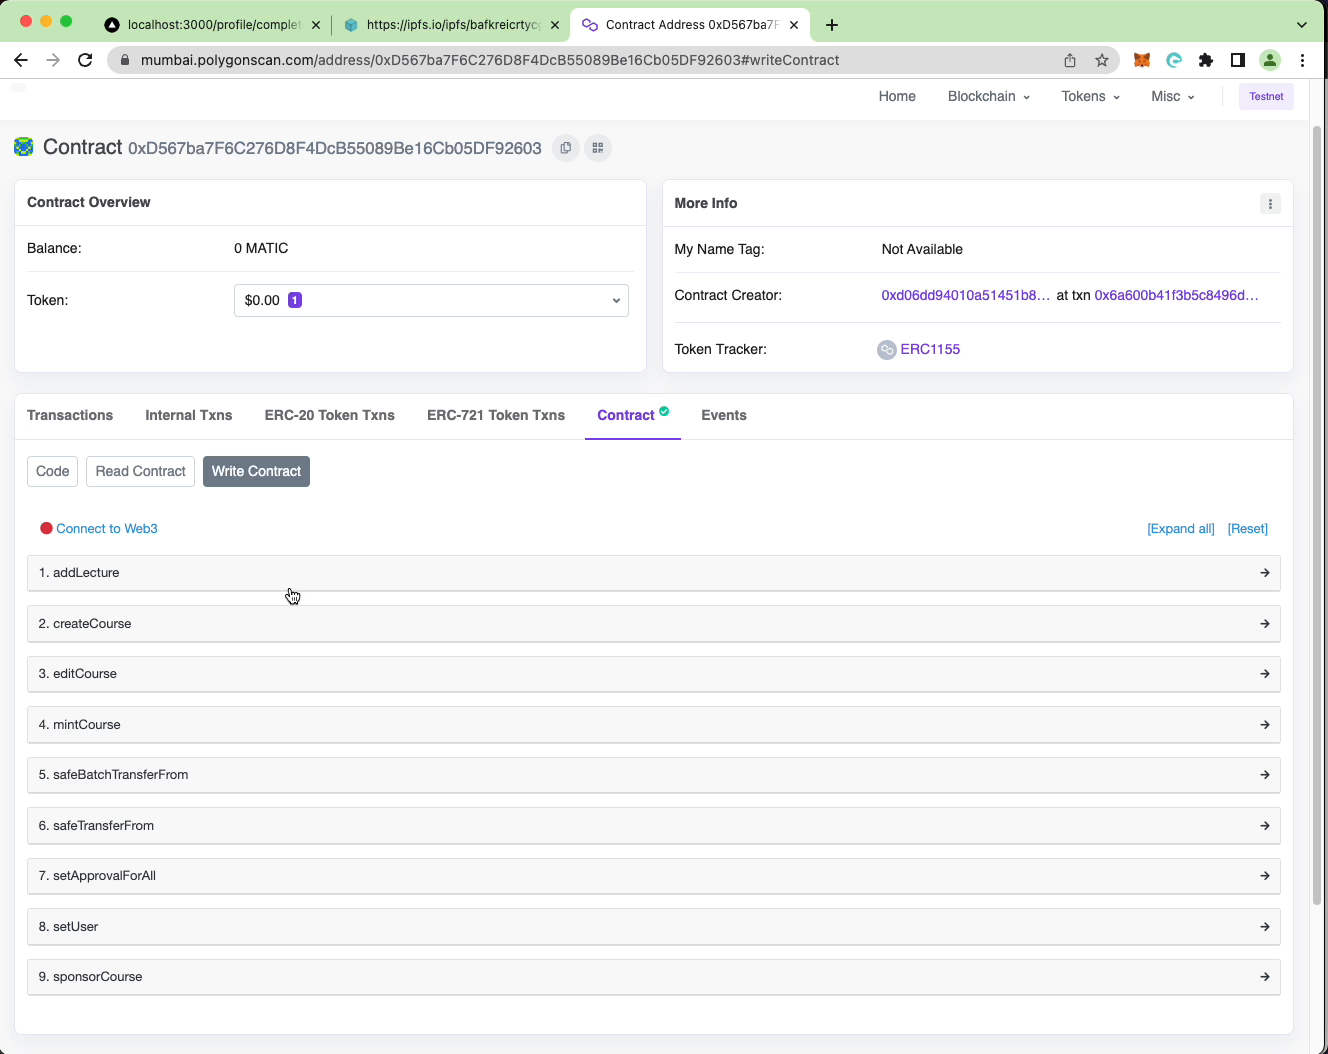The width and height of the screenshot is (1328, 1054).
Task: Click Expand all link
Action: click(1181, 529)
